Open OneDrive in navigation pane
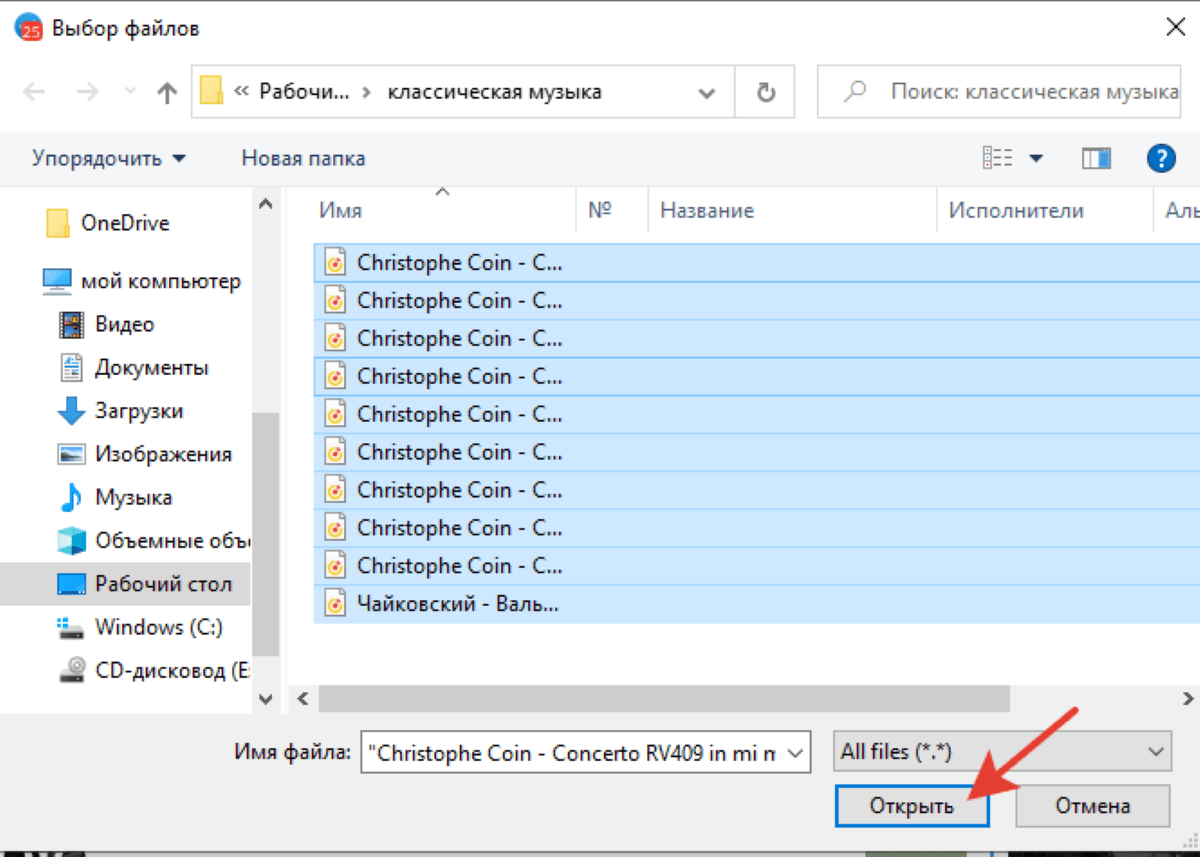1200x857 pixels. click(x=124, y=223)
